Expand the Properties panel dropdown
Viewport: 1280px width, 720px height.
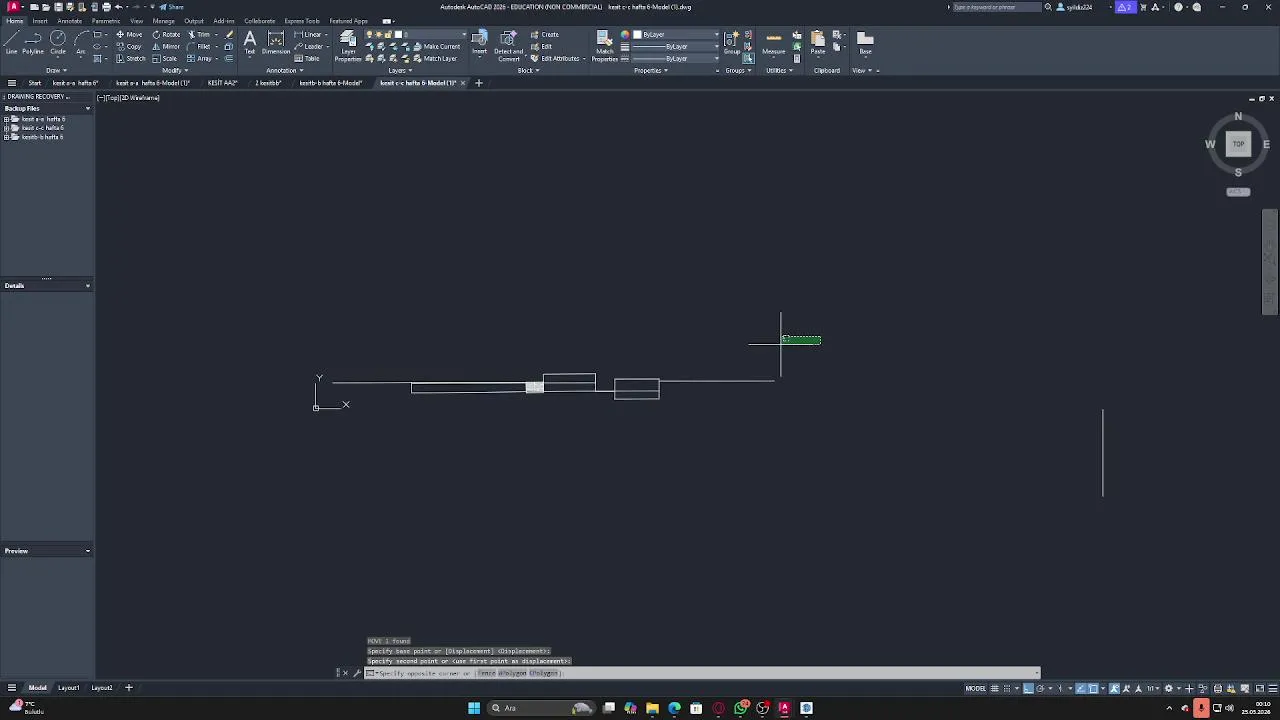[651, 71]
